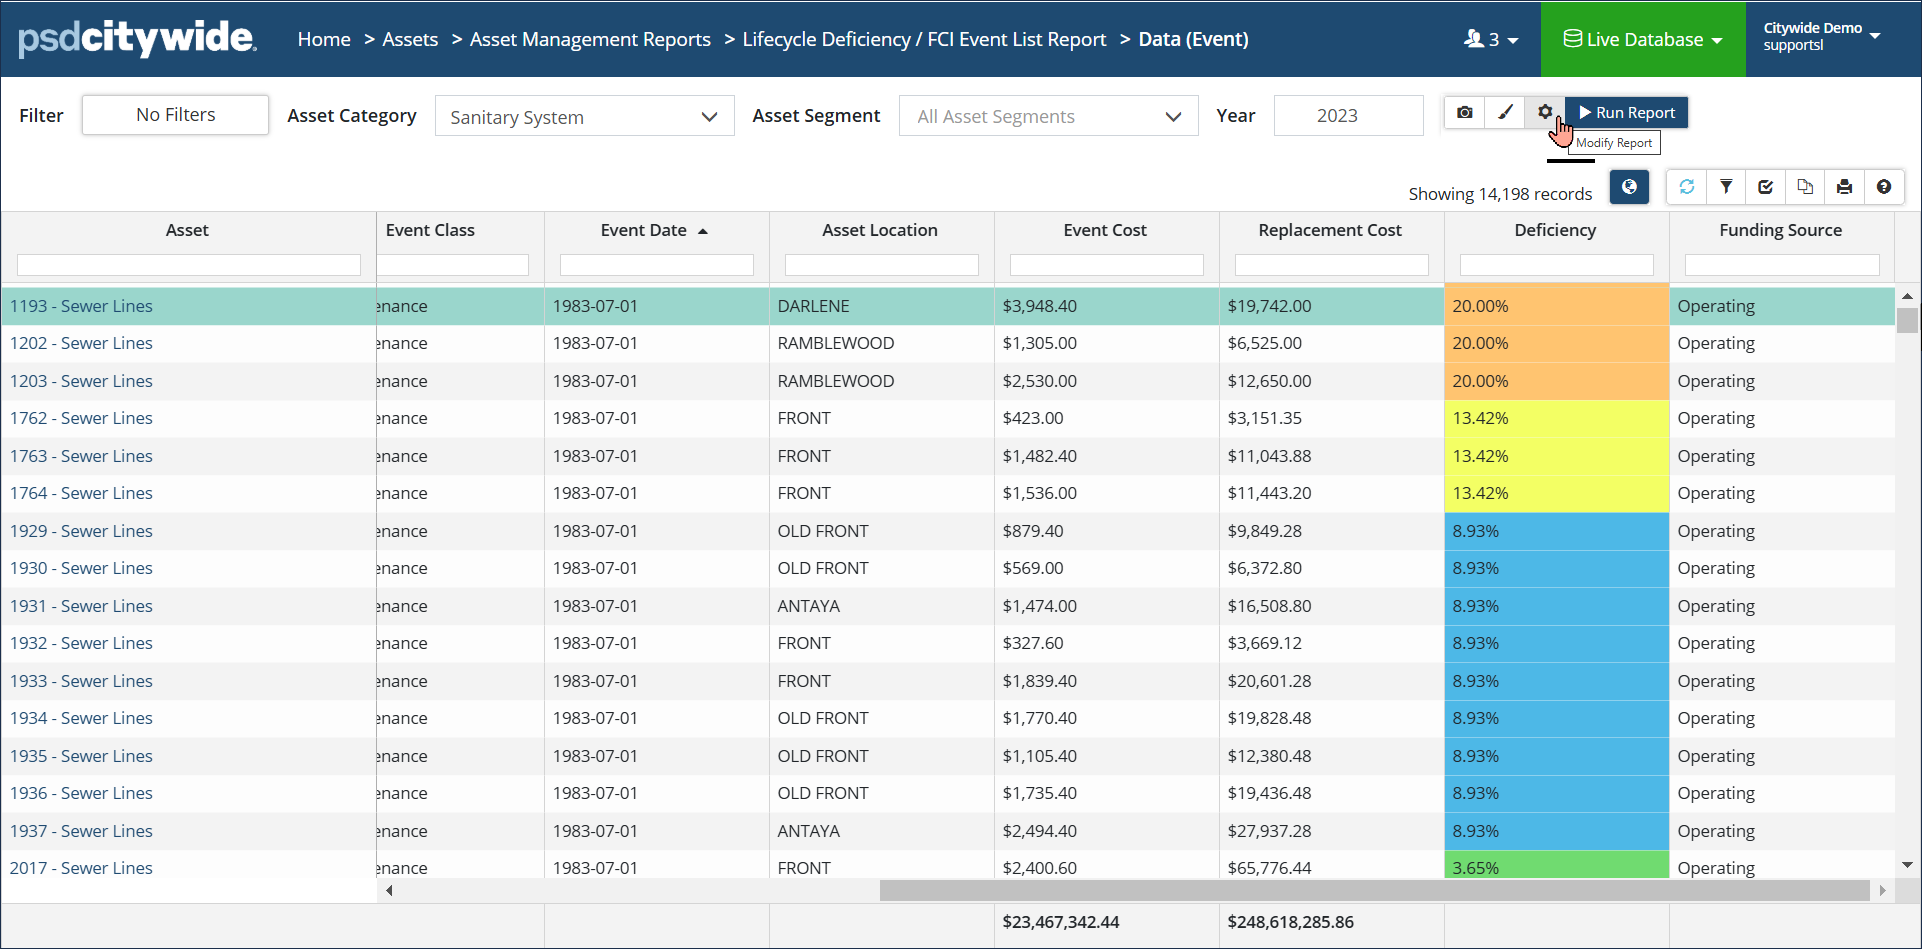Click the copy documents icon
1922x949 pixels.
pos(1805,187)
